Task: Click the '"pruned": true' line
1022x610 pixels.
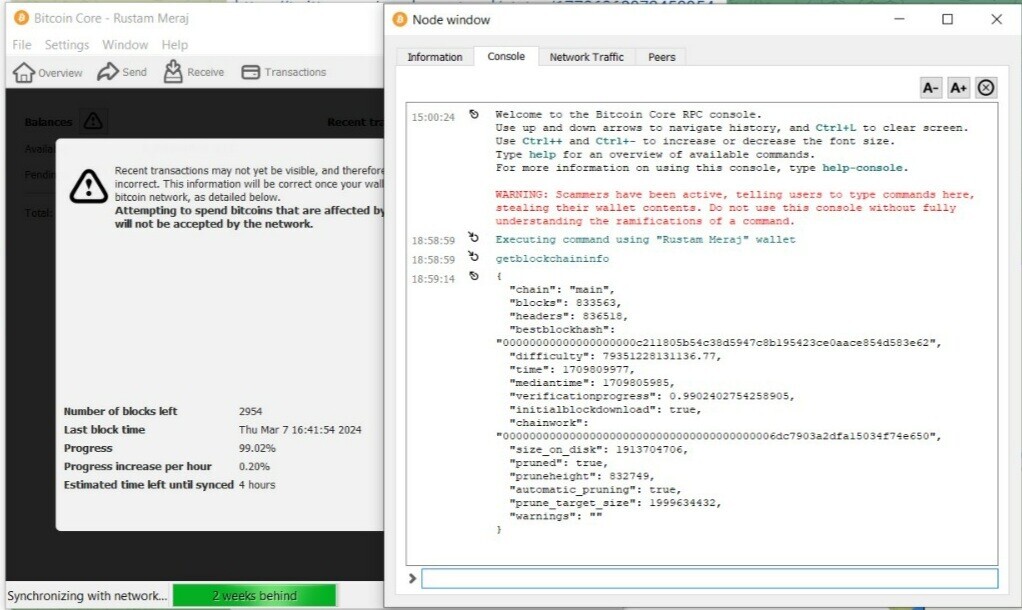Action: point(559,463)
